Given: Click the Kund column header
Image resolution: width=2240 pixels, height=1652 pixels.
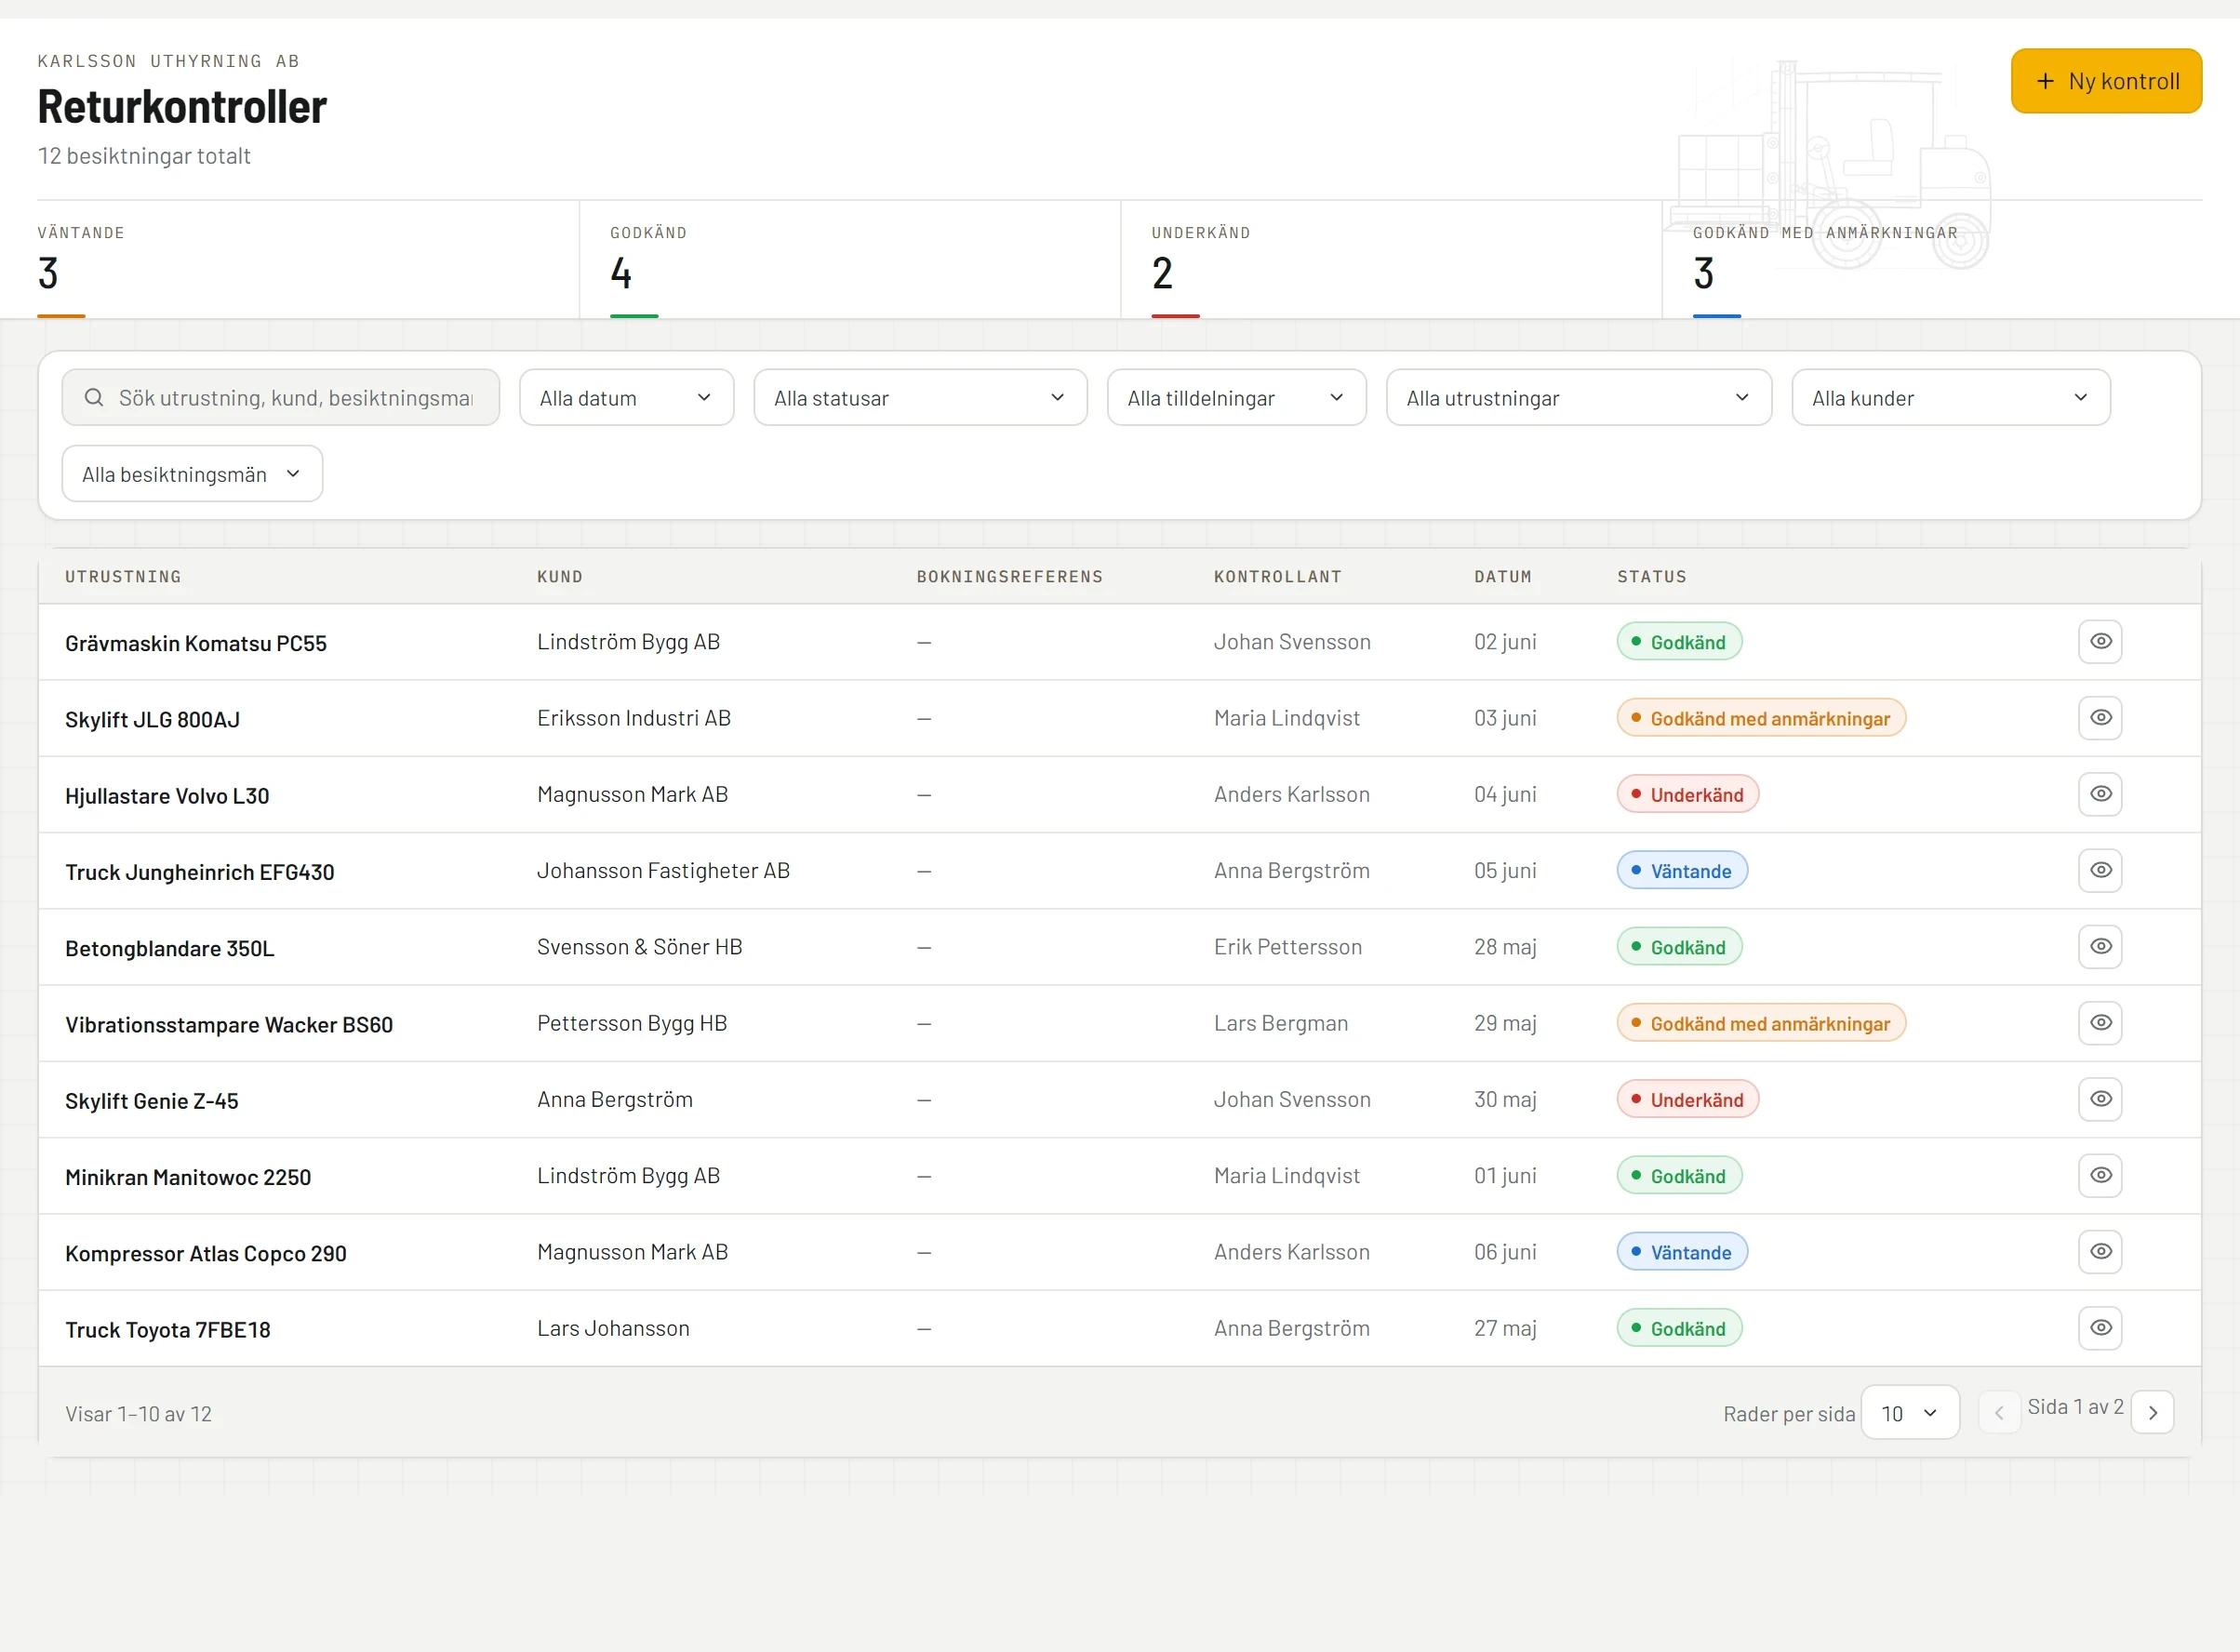Looking at the screenshot, I should [x=559, y=577].
